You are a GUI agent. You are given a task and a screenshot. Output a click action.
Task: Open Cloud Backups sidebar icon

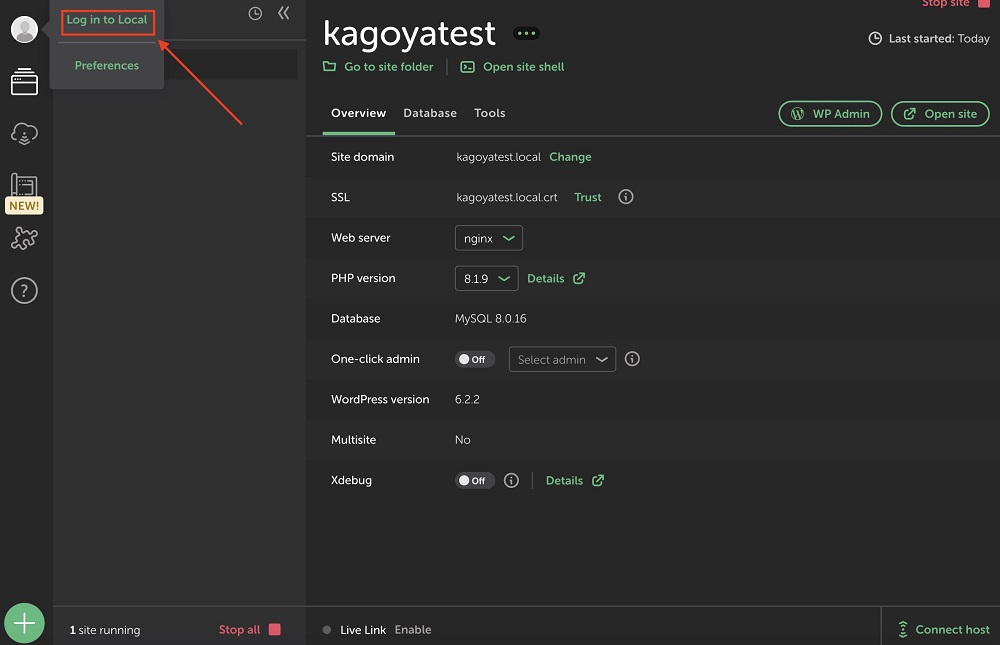(24, 133)
